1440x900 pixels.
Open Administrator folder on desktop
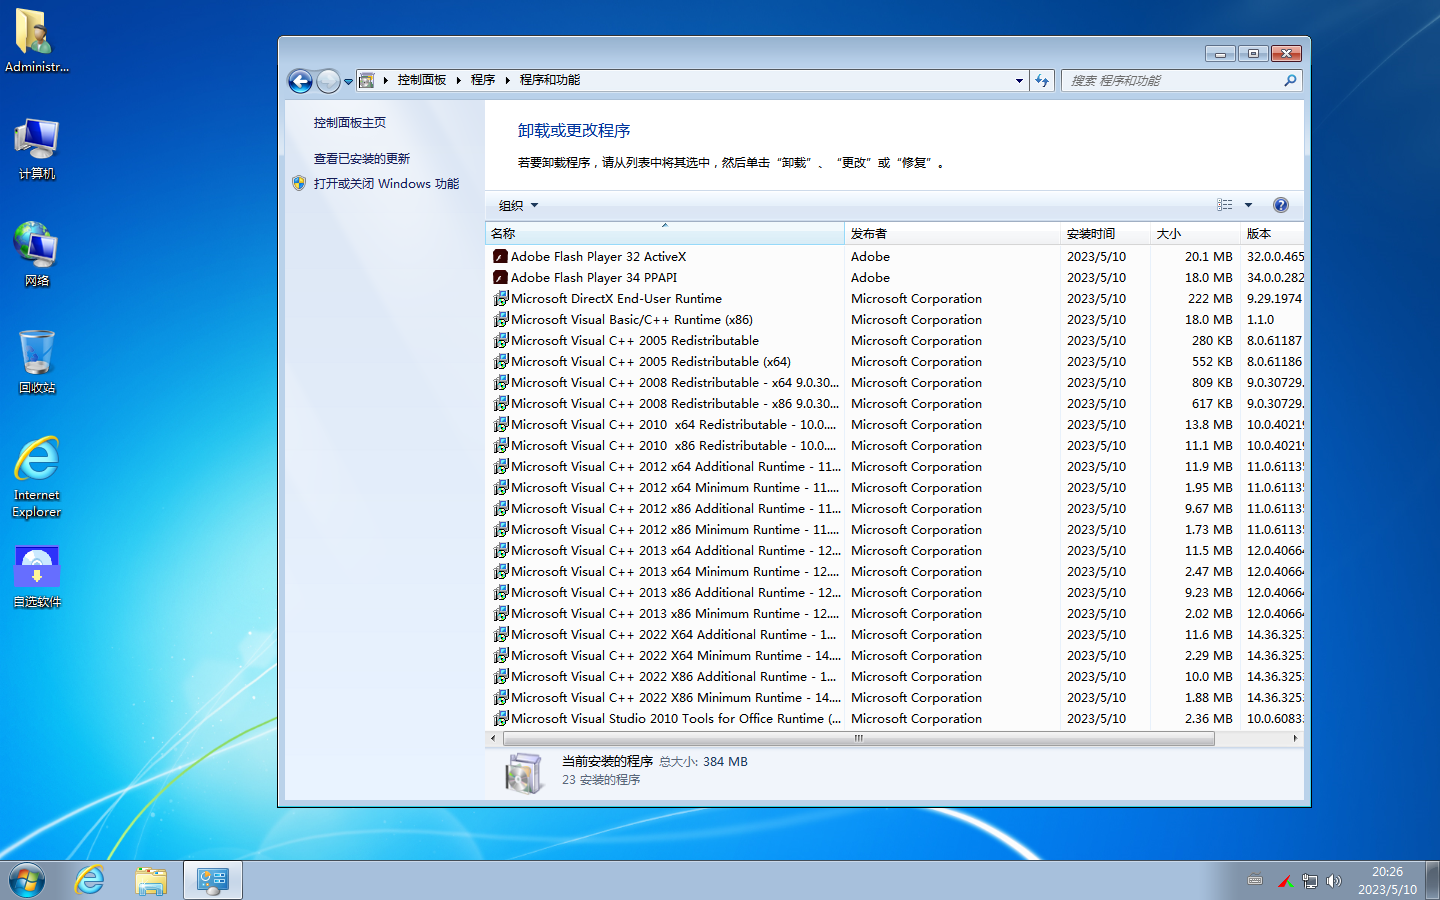coord(37,42)
